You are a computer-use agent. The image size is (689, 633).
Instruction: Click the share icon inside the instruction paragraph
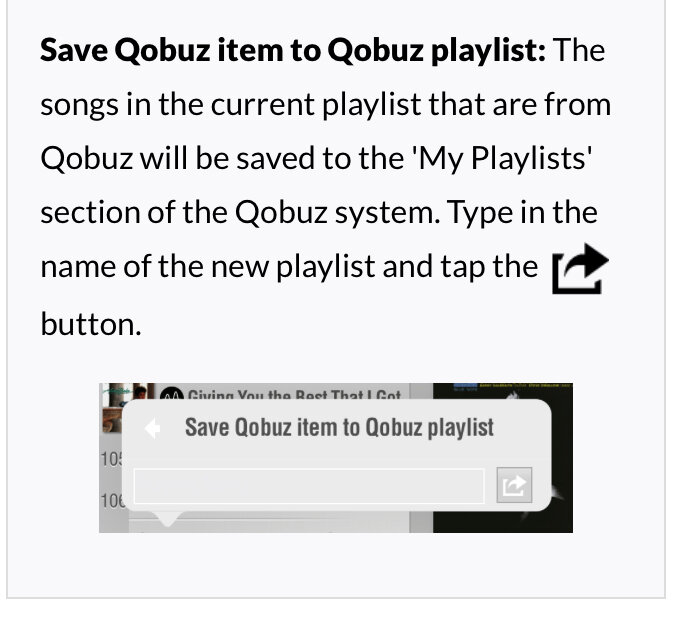click(x=580, y=268)
